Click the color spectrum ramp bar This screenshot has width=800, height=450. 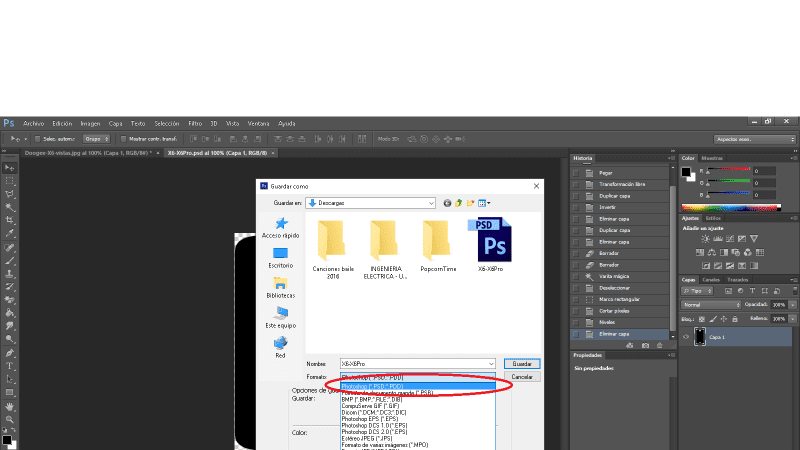coord(731,208)
